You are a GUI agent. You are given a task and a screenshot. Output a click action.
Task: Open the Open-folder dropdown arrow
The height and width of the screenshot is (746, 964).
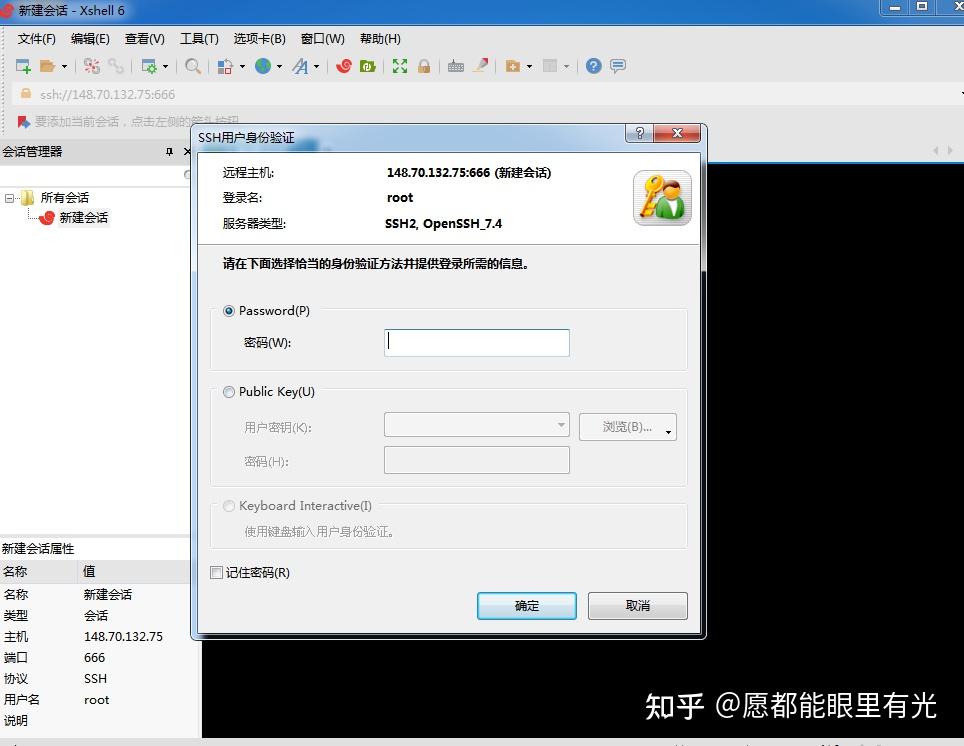pos(64,66)
